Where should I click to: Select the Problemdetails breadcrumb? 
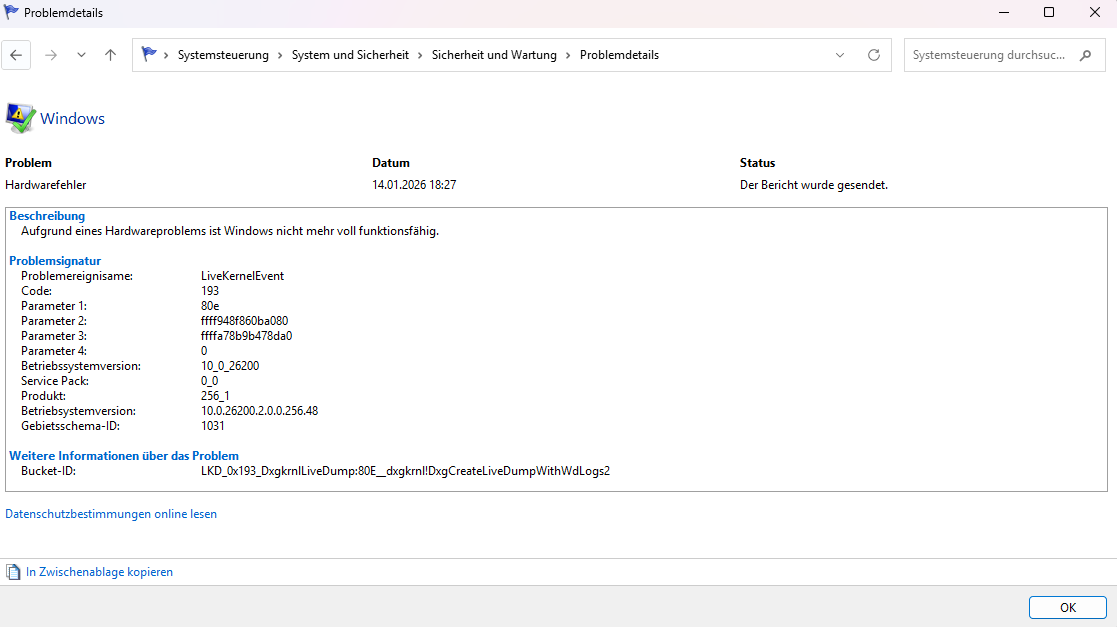[619, 55]
